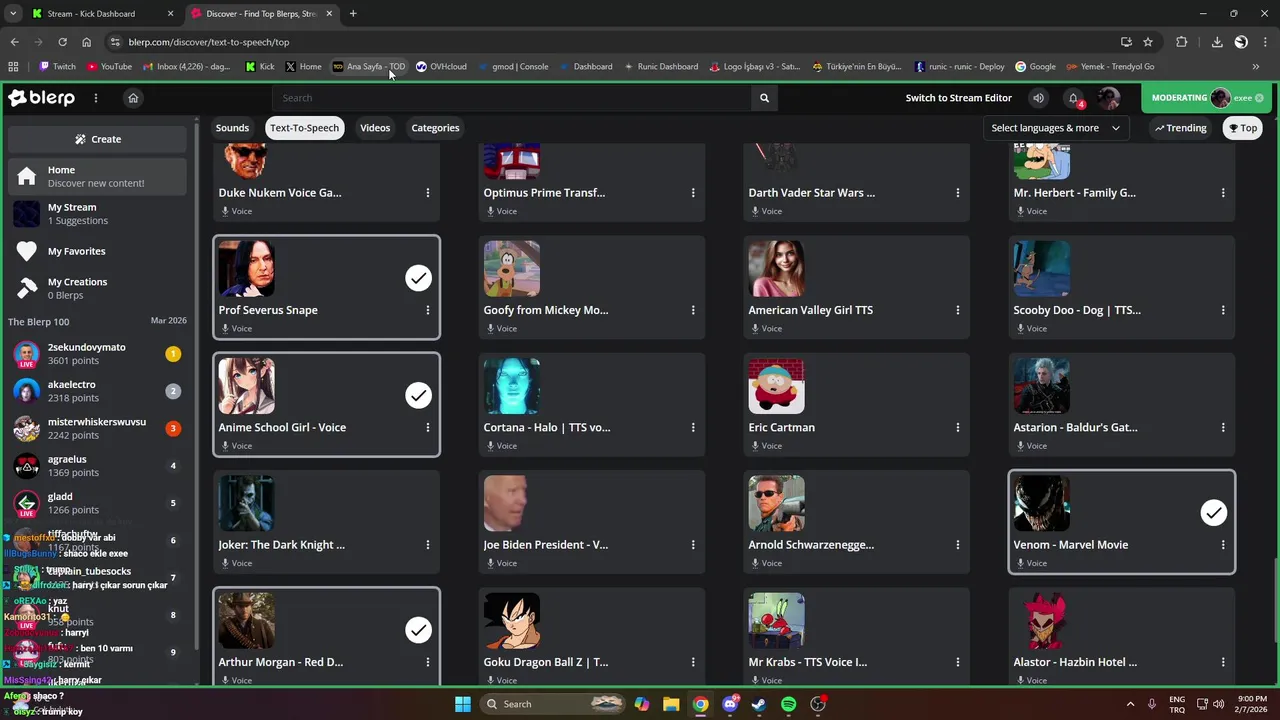Open options for Venom - Marvel Movie card
The height and width of the screenshot is (720, 1280).
1223,545
